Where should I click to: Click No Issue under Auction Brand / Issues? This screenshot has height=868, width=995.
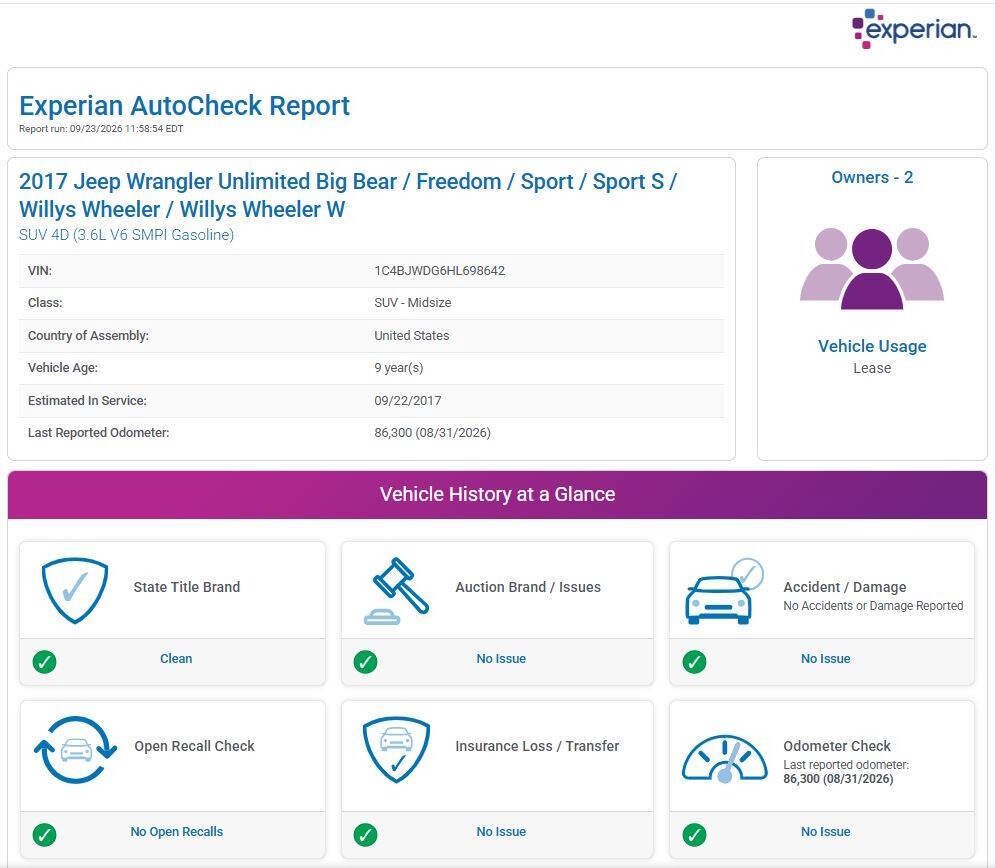pos(501,659)
